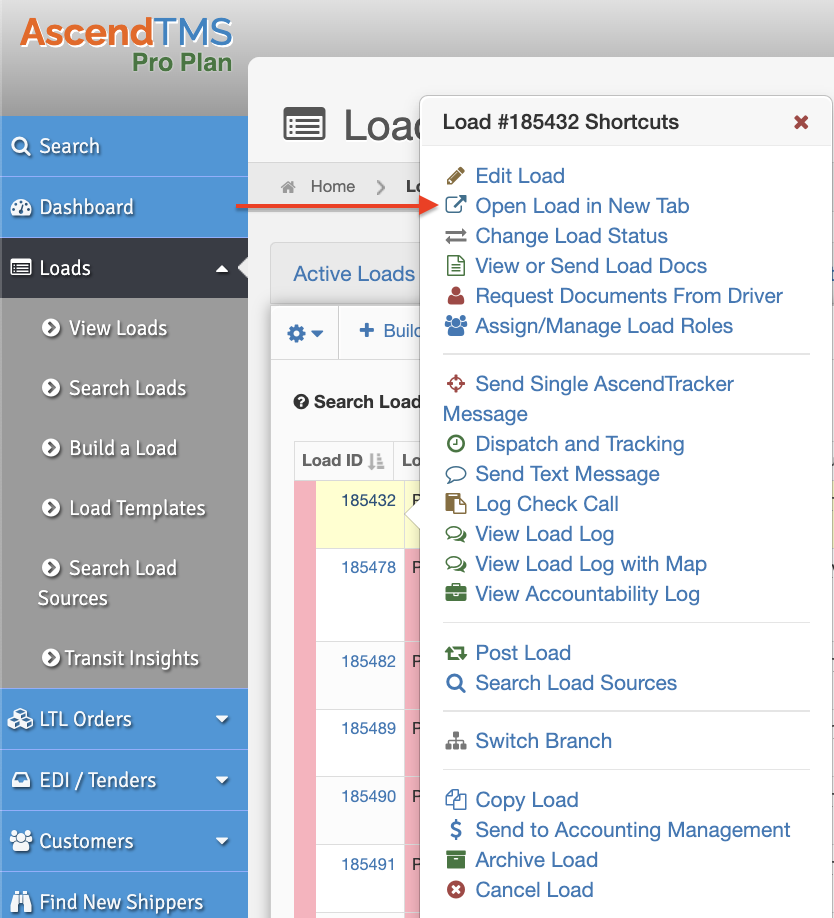Click the document icon for View or Send Load Docs
Viewport: 834px width, 918px height.
[x=455, y=266]
